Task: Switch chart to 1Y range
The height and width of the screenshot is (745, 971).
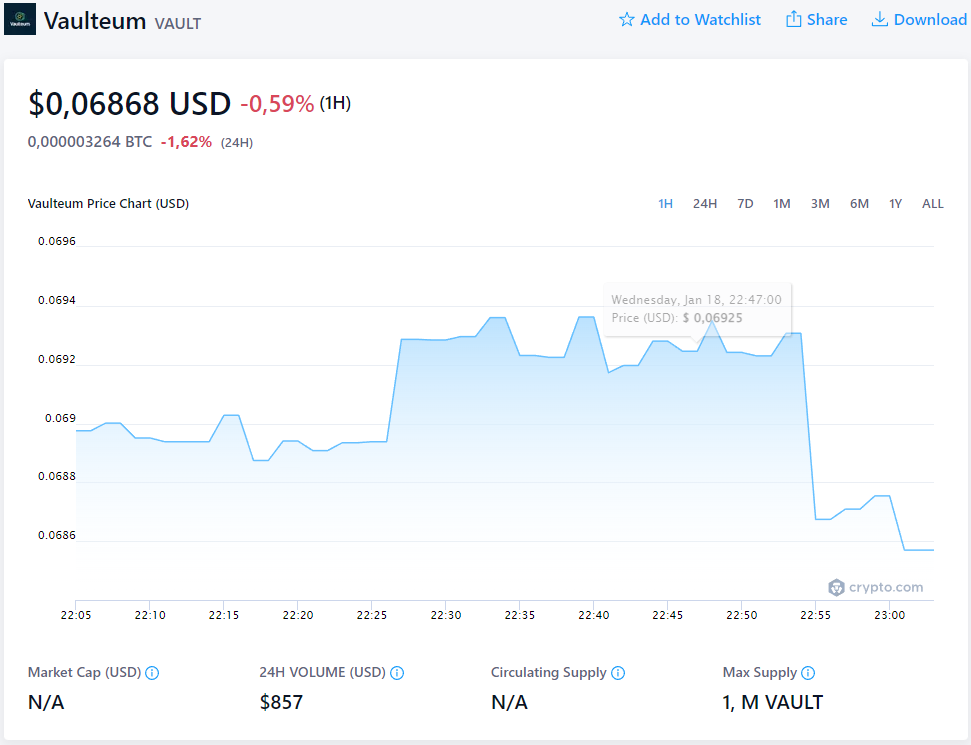Action: pyautogui.click(x=895, y=204)
